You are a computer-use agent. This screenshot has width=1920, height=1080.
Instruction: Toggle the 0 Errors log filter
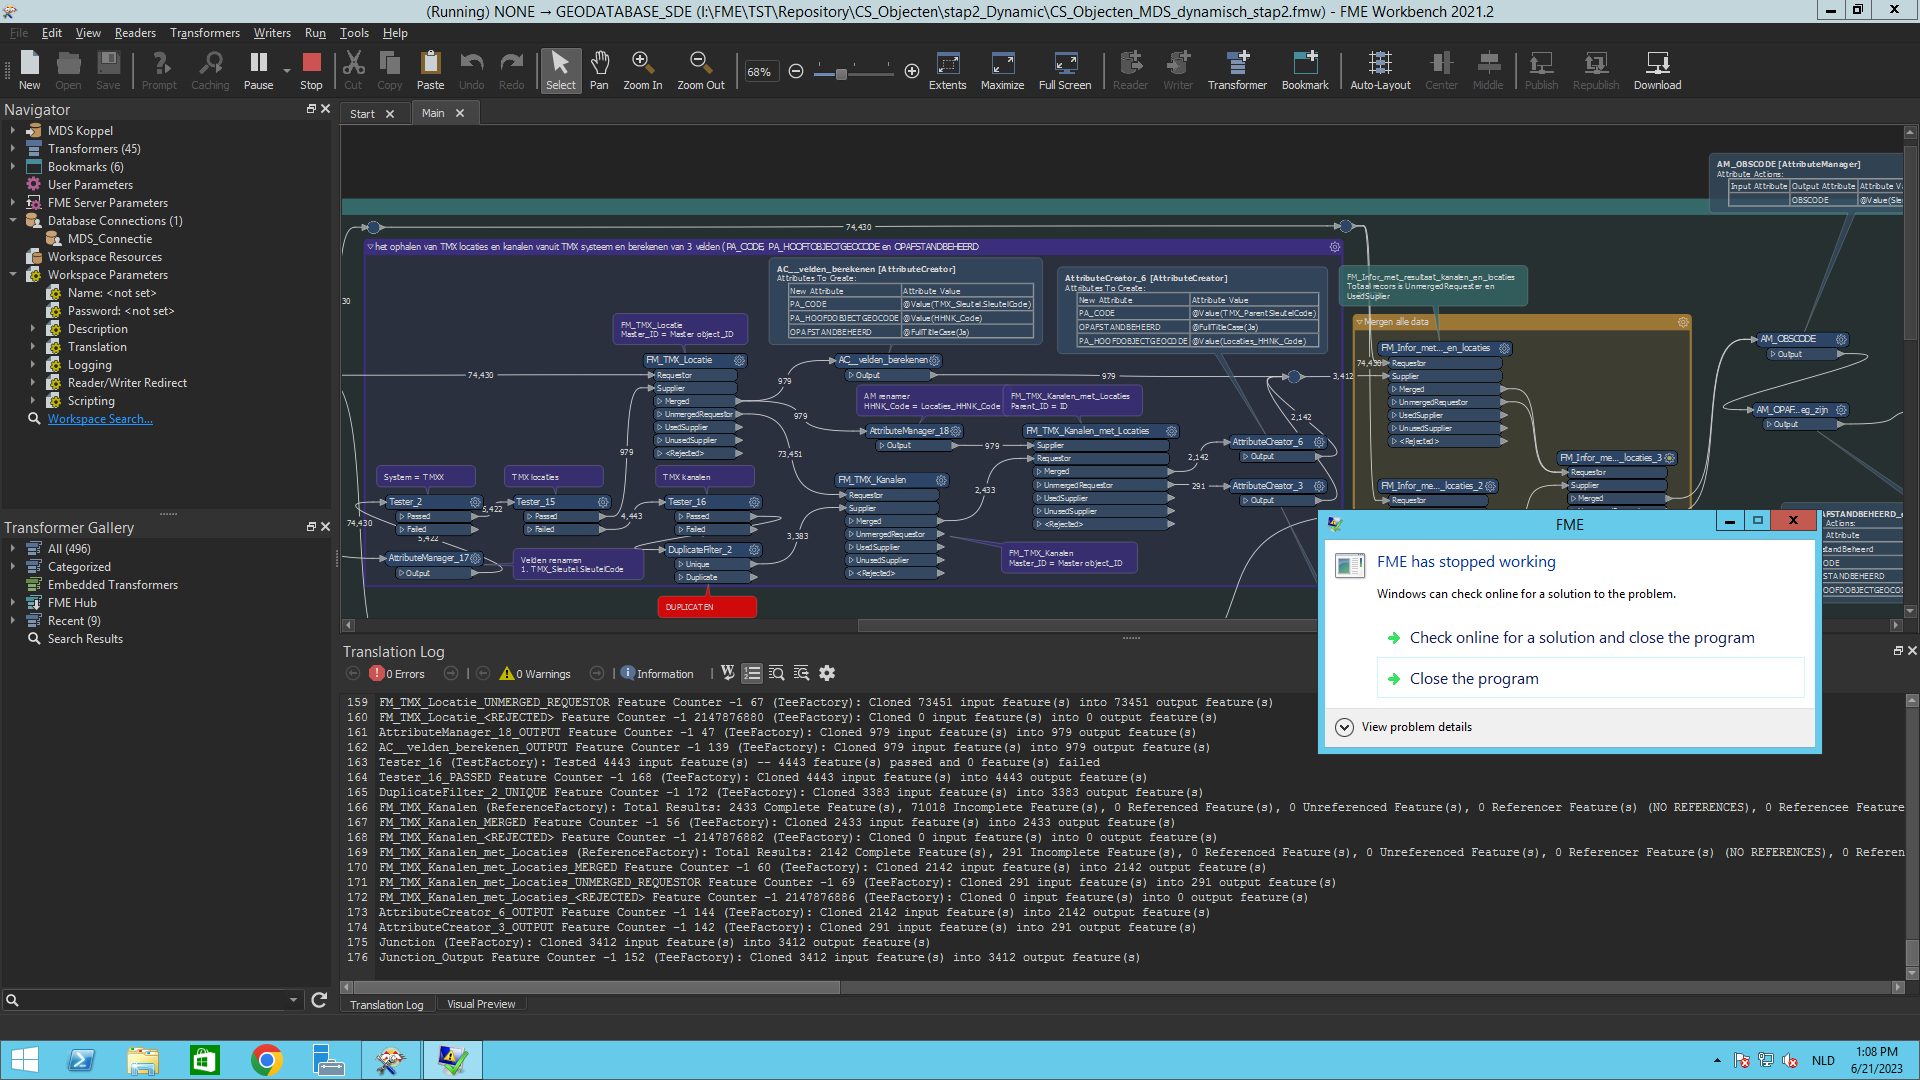[398, 673]
